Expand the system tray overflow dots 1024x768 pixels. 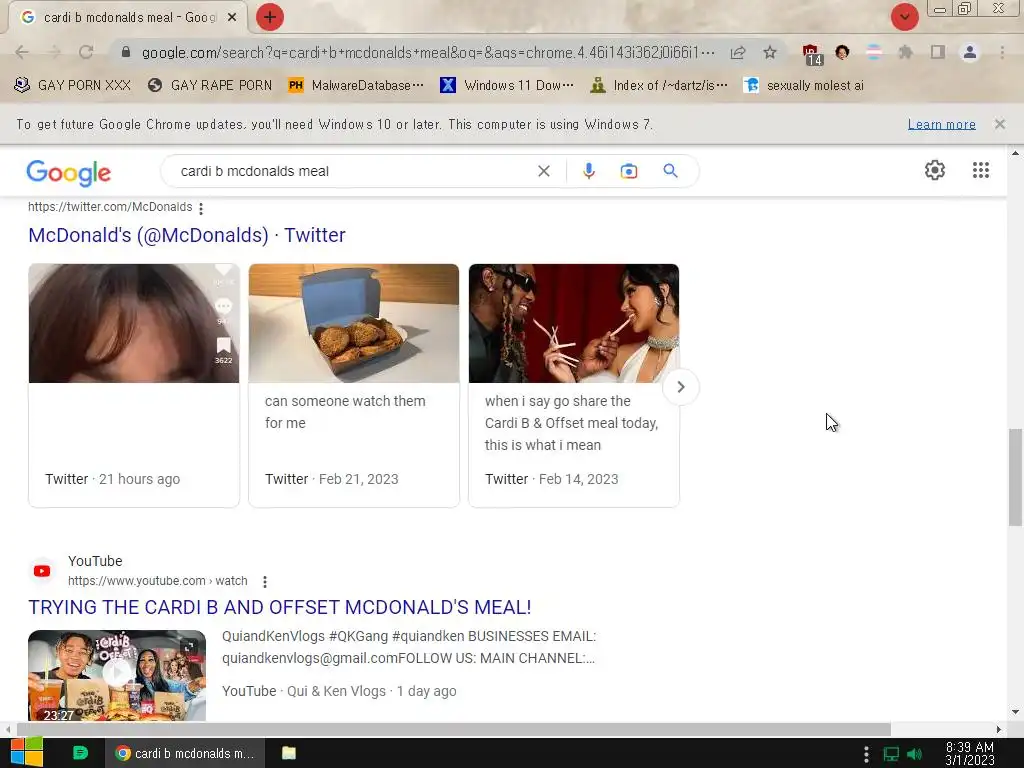coord(866,754)
